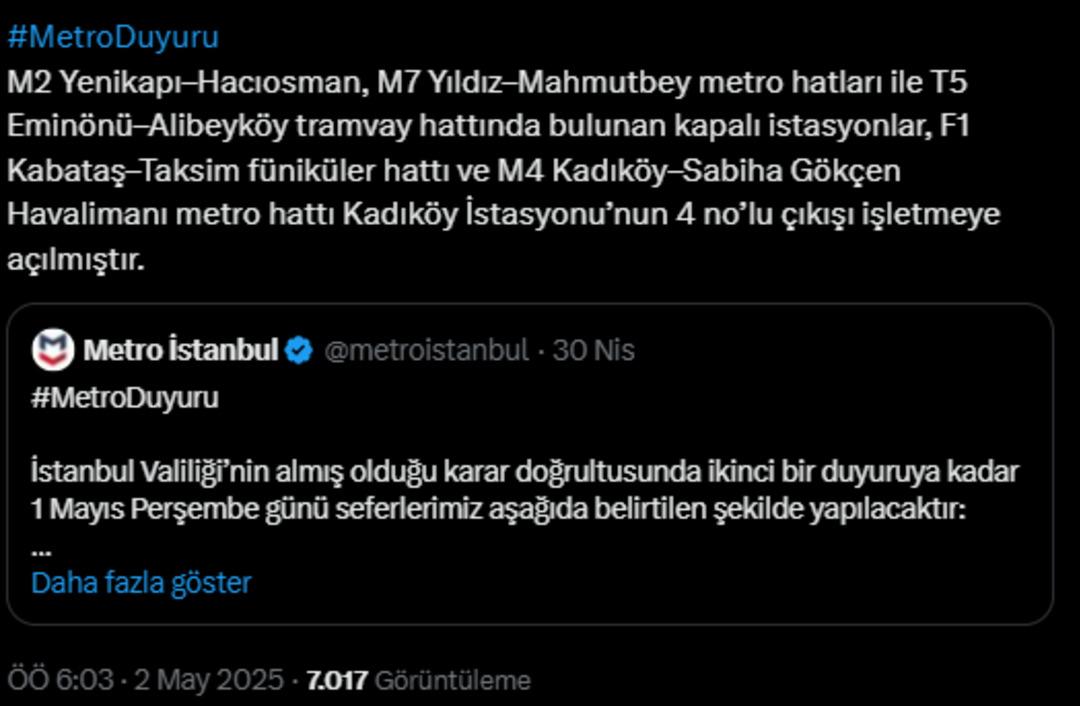Open the quoted post's 30 Nis date
This screenshot has height=706, width=1080.
pos(594,351)
